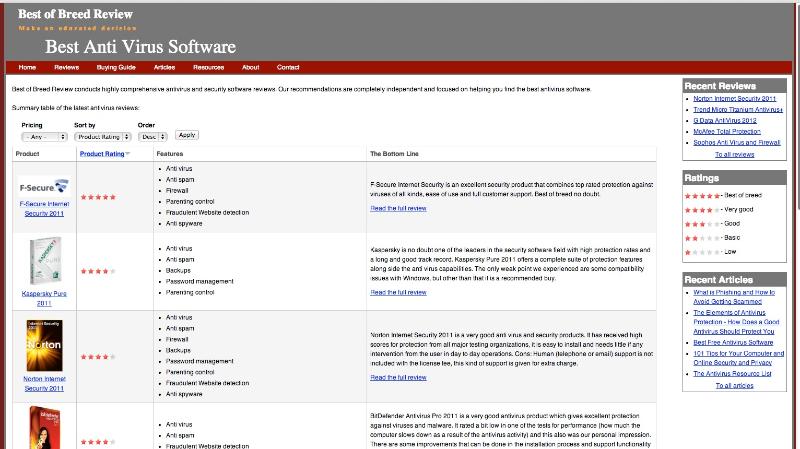Open the Articles menu item
Image resolution: width=800 pixels, height=449 pixels.
(x=164, y=67)
